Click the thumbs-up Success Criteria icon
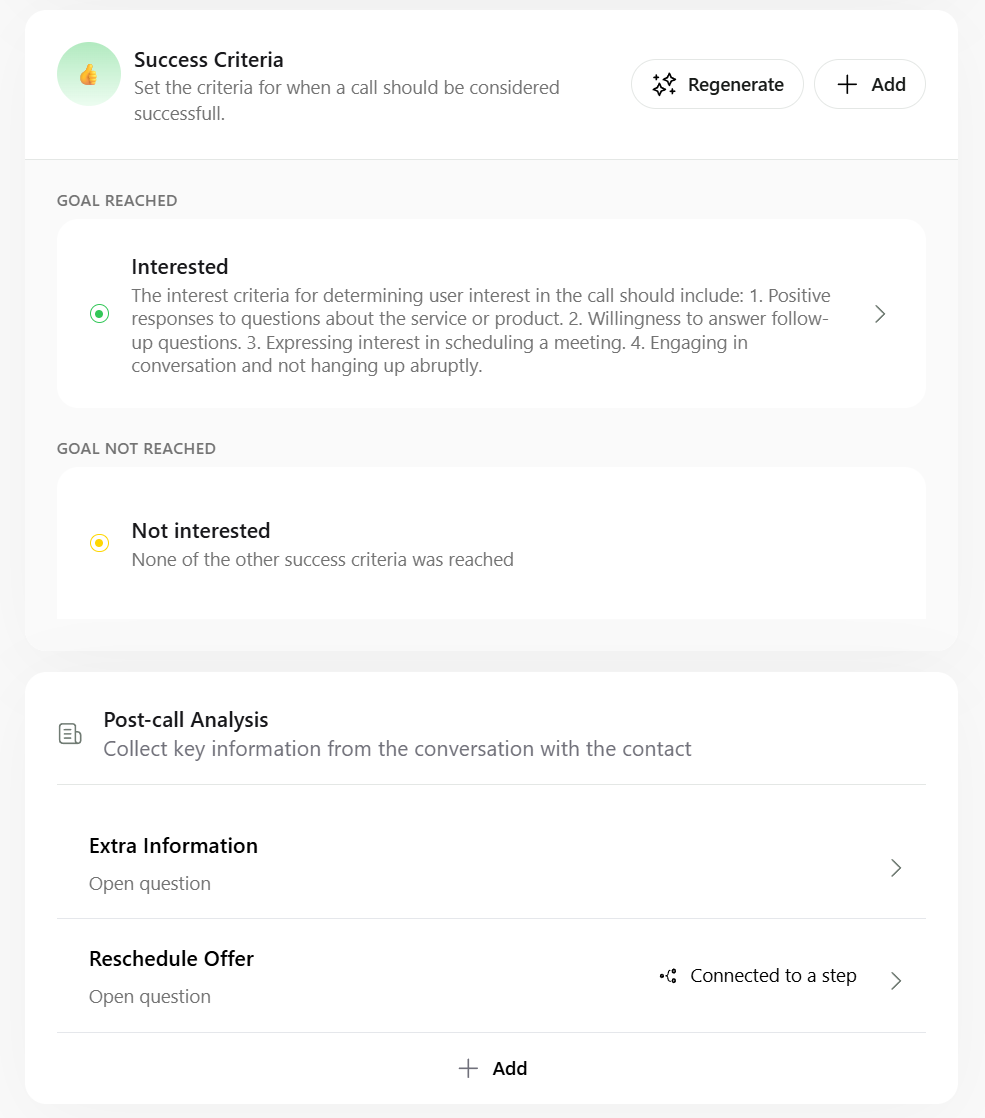Image resolution: width=985 pixels, height=1118 pixels. (88, 73)
